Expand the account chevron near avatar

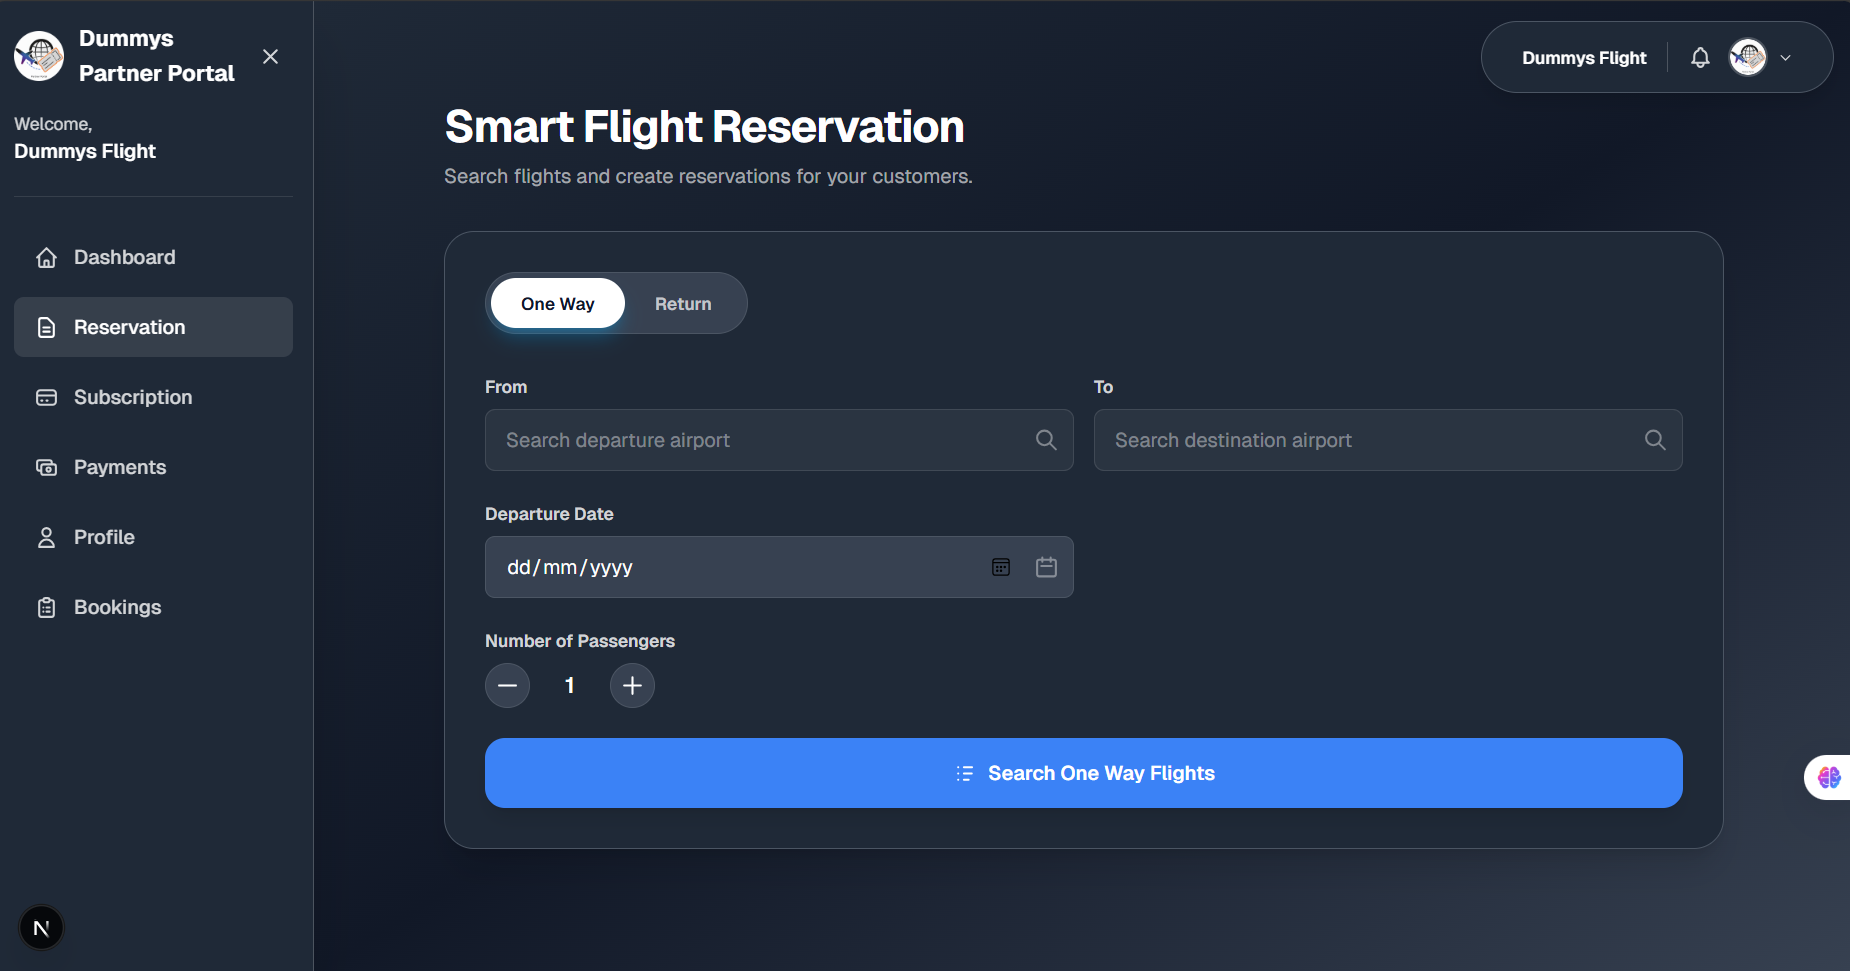pyautogui.click(x=1786, y=57)
